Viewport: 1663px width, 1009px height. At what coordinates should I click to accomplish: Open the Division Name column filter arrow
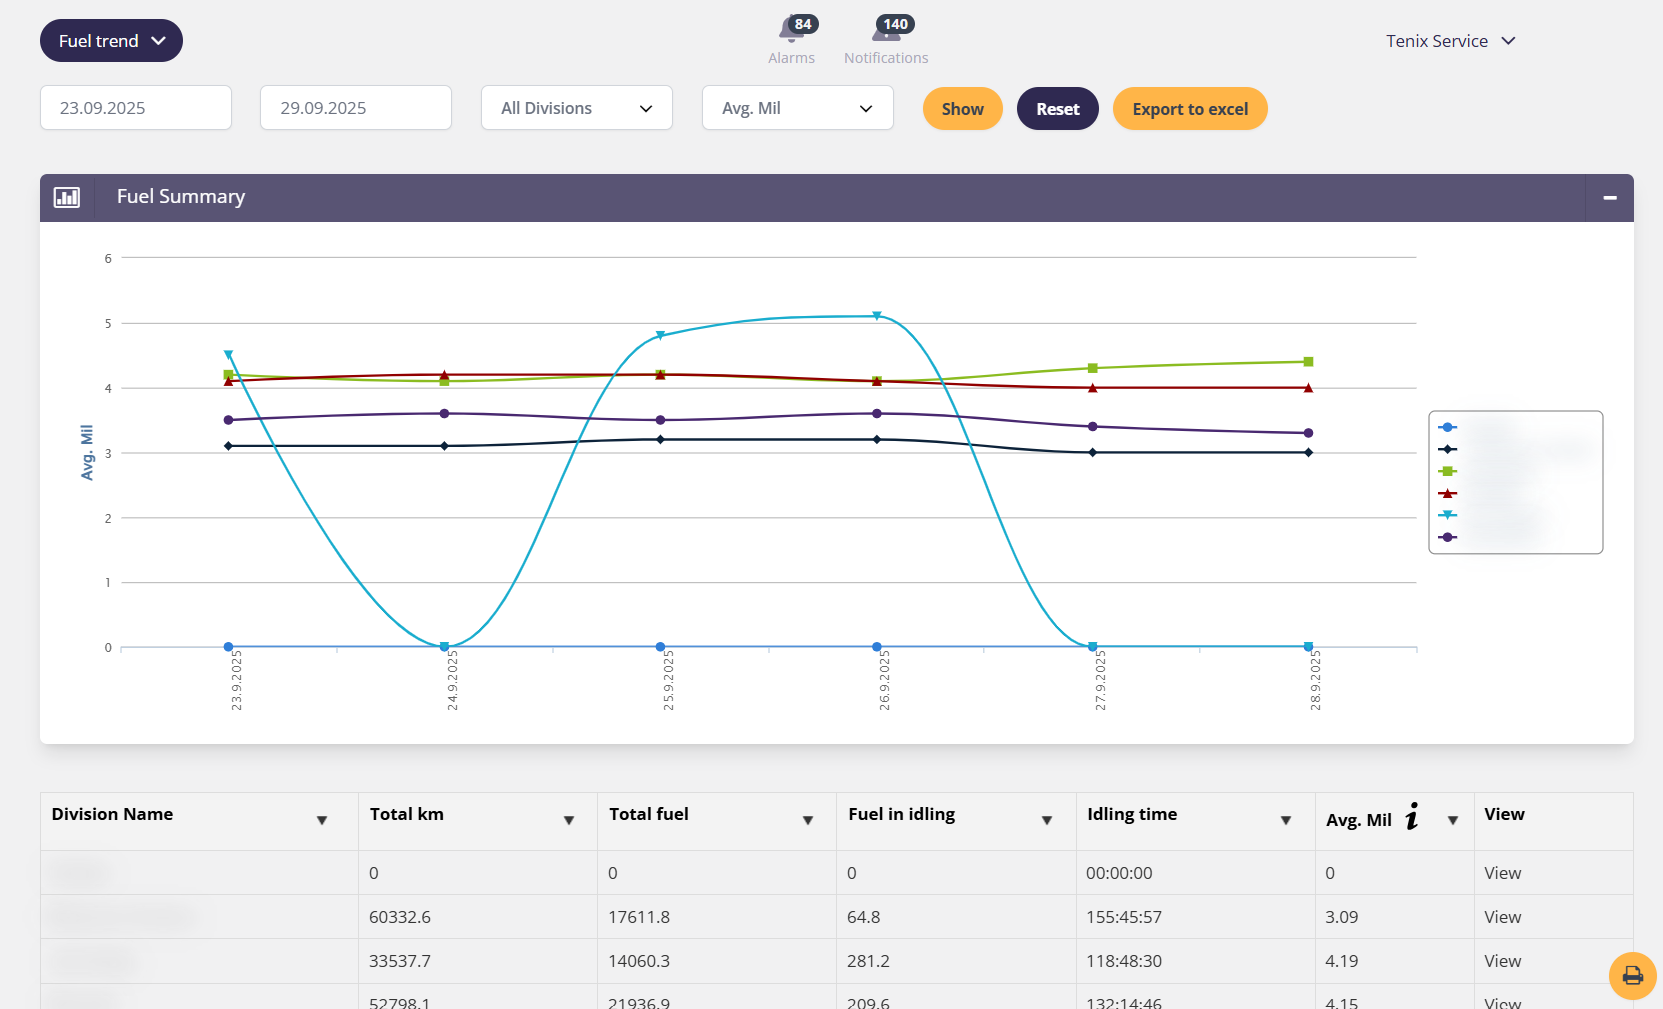point(322,821)
